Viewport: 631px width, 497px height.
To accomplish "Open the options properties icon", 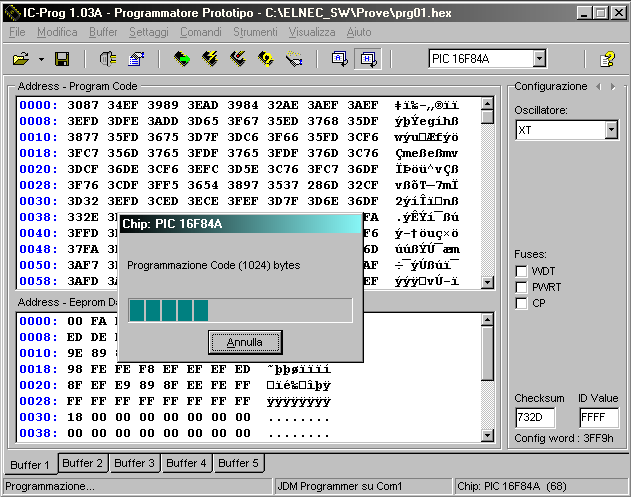I will click(136, 59).
